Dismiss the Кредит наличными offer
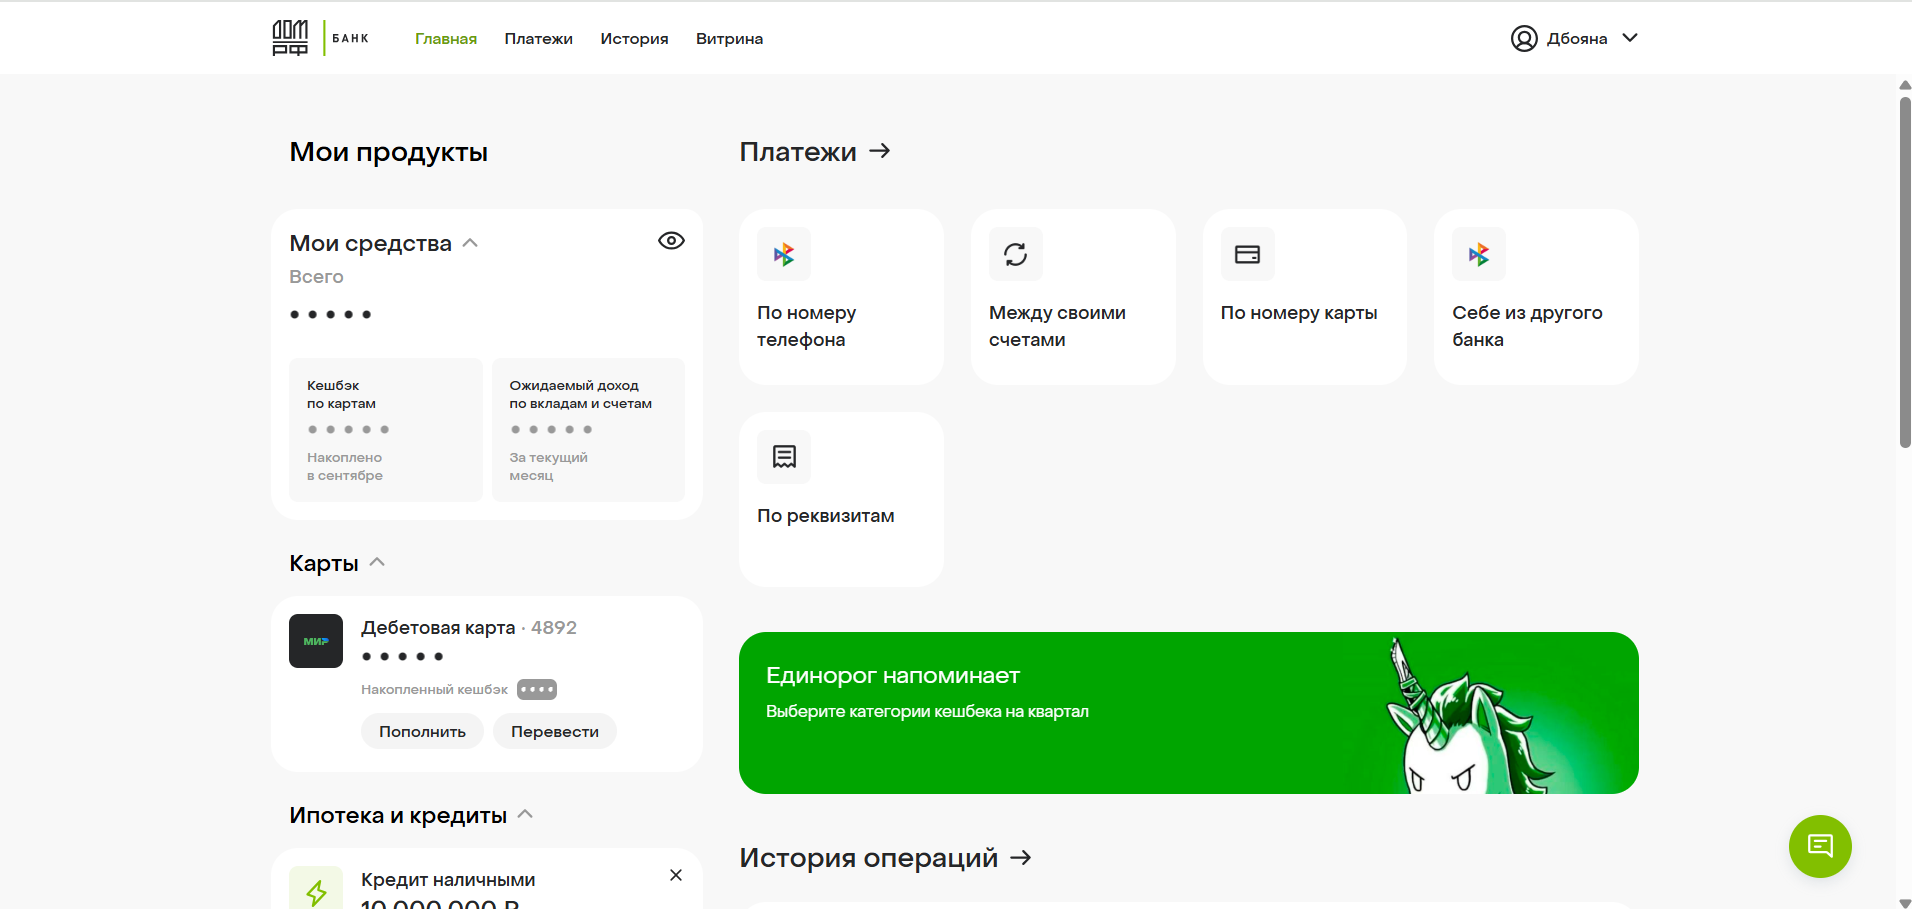 [675, 874]
